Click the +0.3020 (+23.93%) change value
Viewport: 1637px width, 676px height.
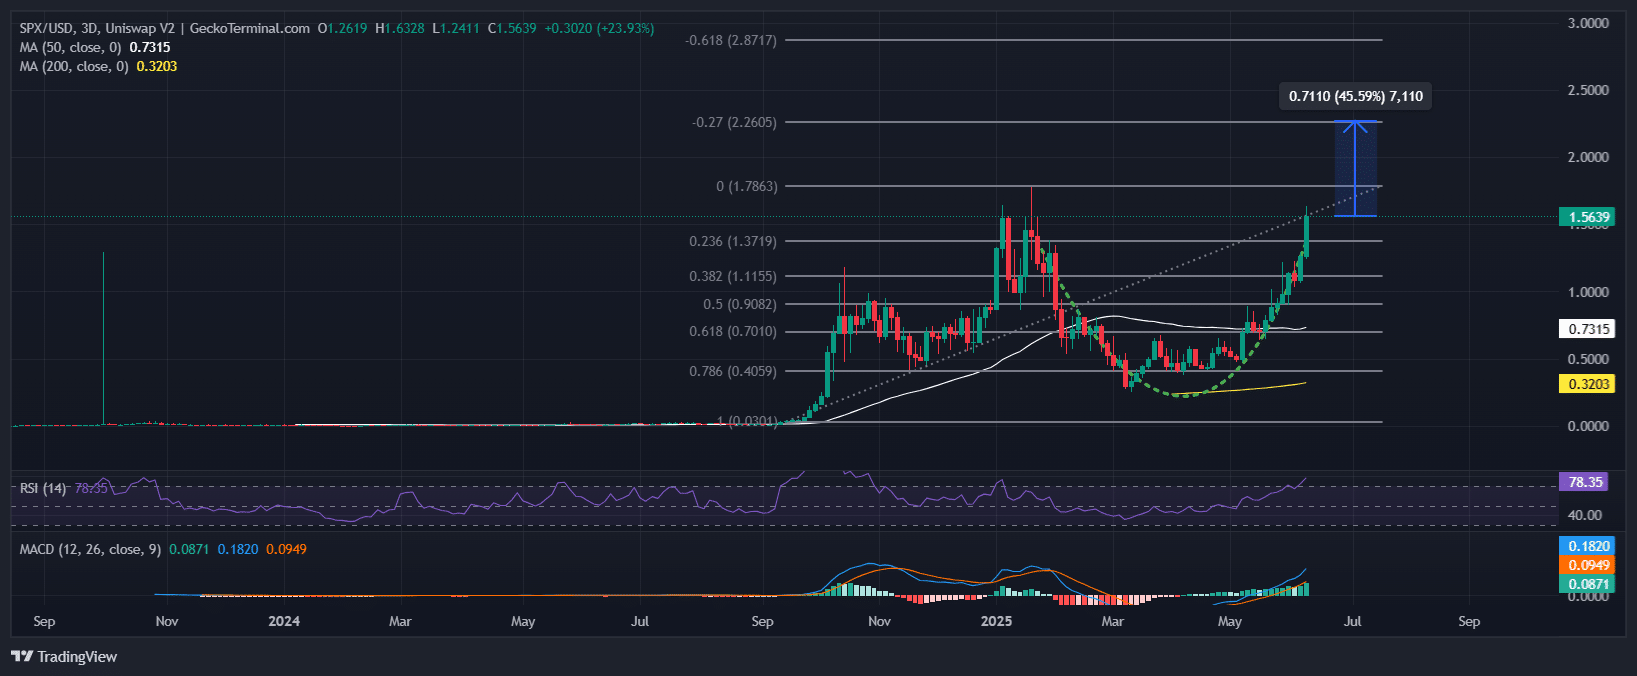pos(599,28)
